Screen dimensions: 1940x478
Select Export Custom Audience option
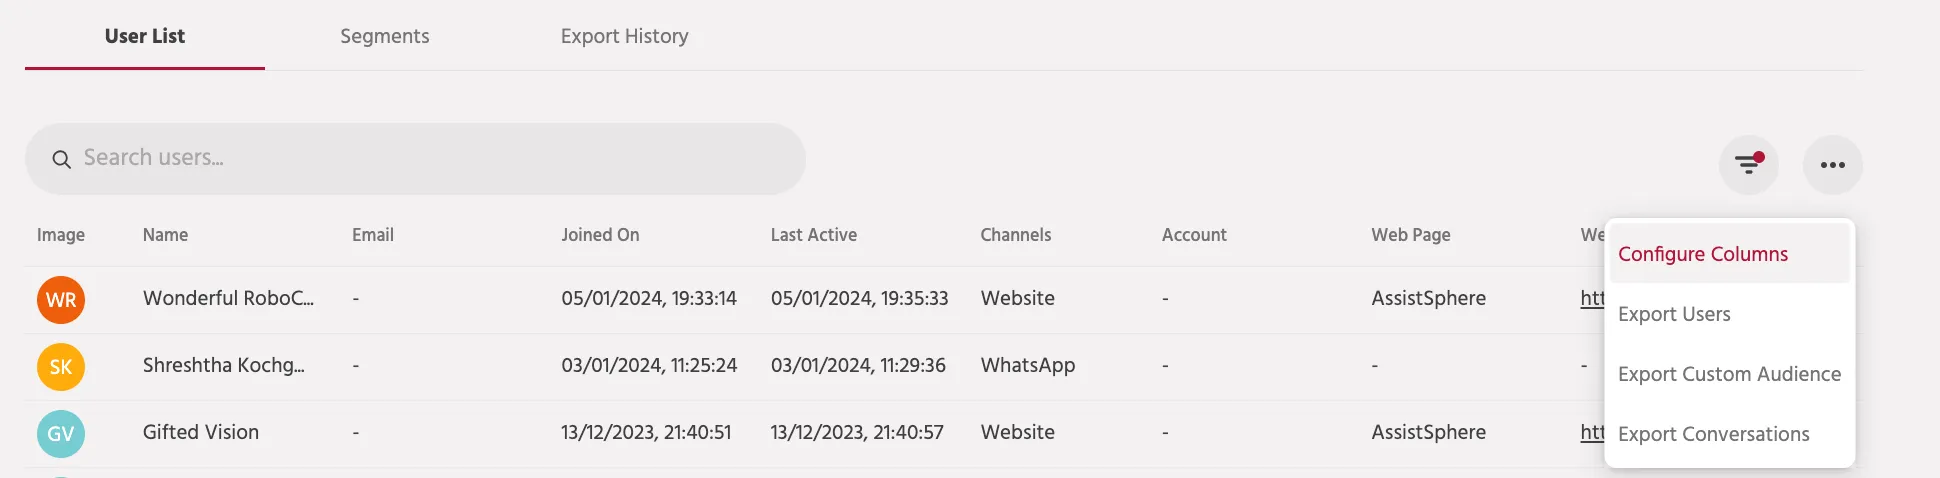(x=1729, y=374)
